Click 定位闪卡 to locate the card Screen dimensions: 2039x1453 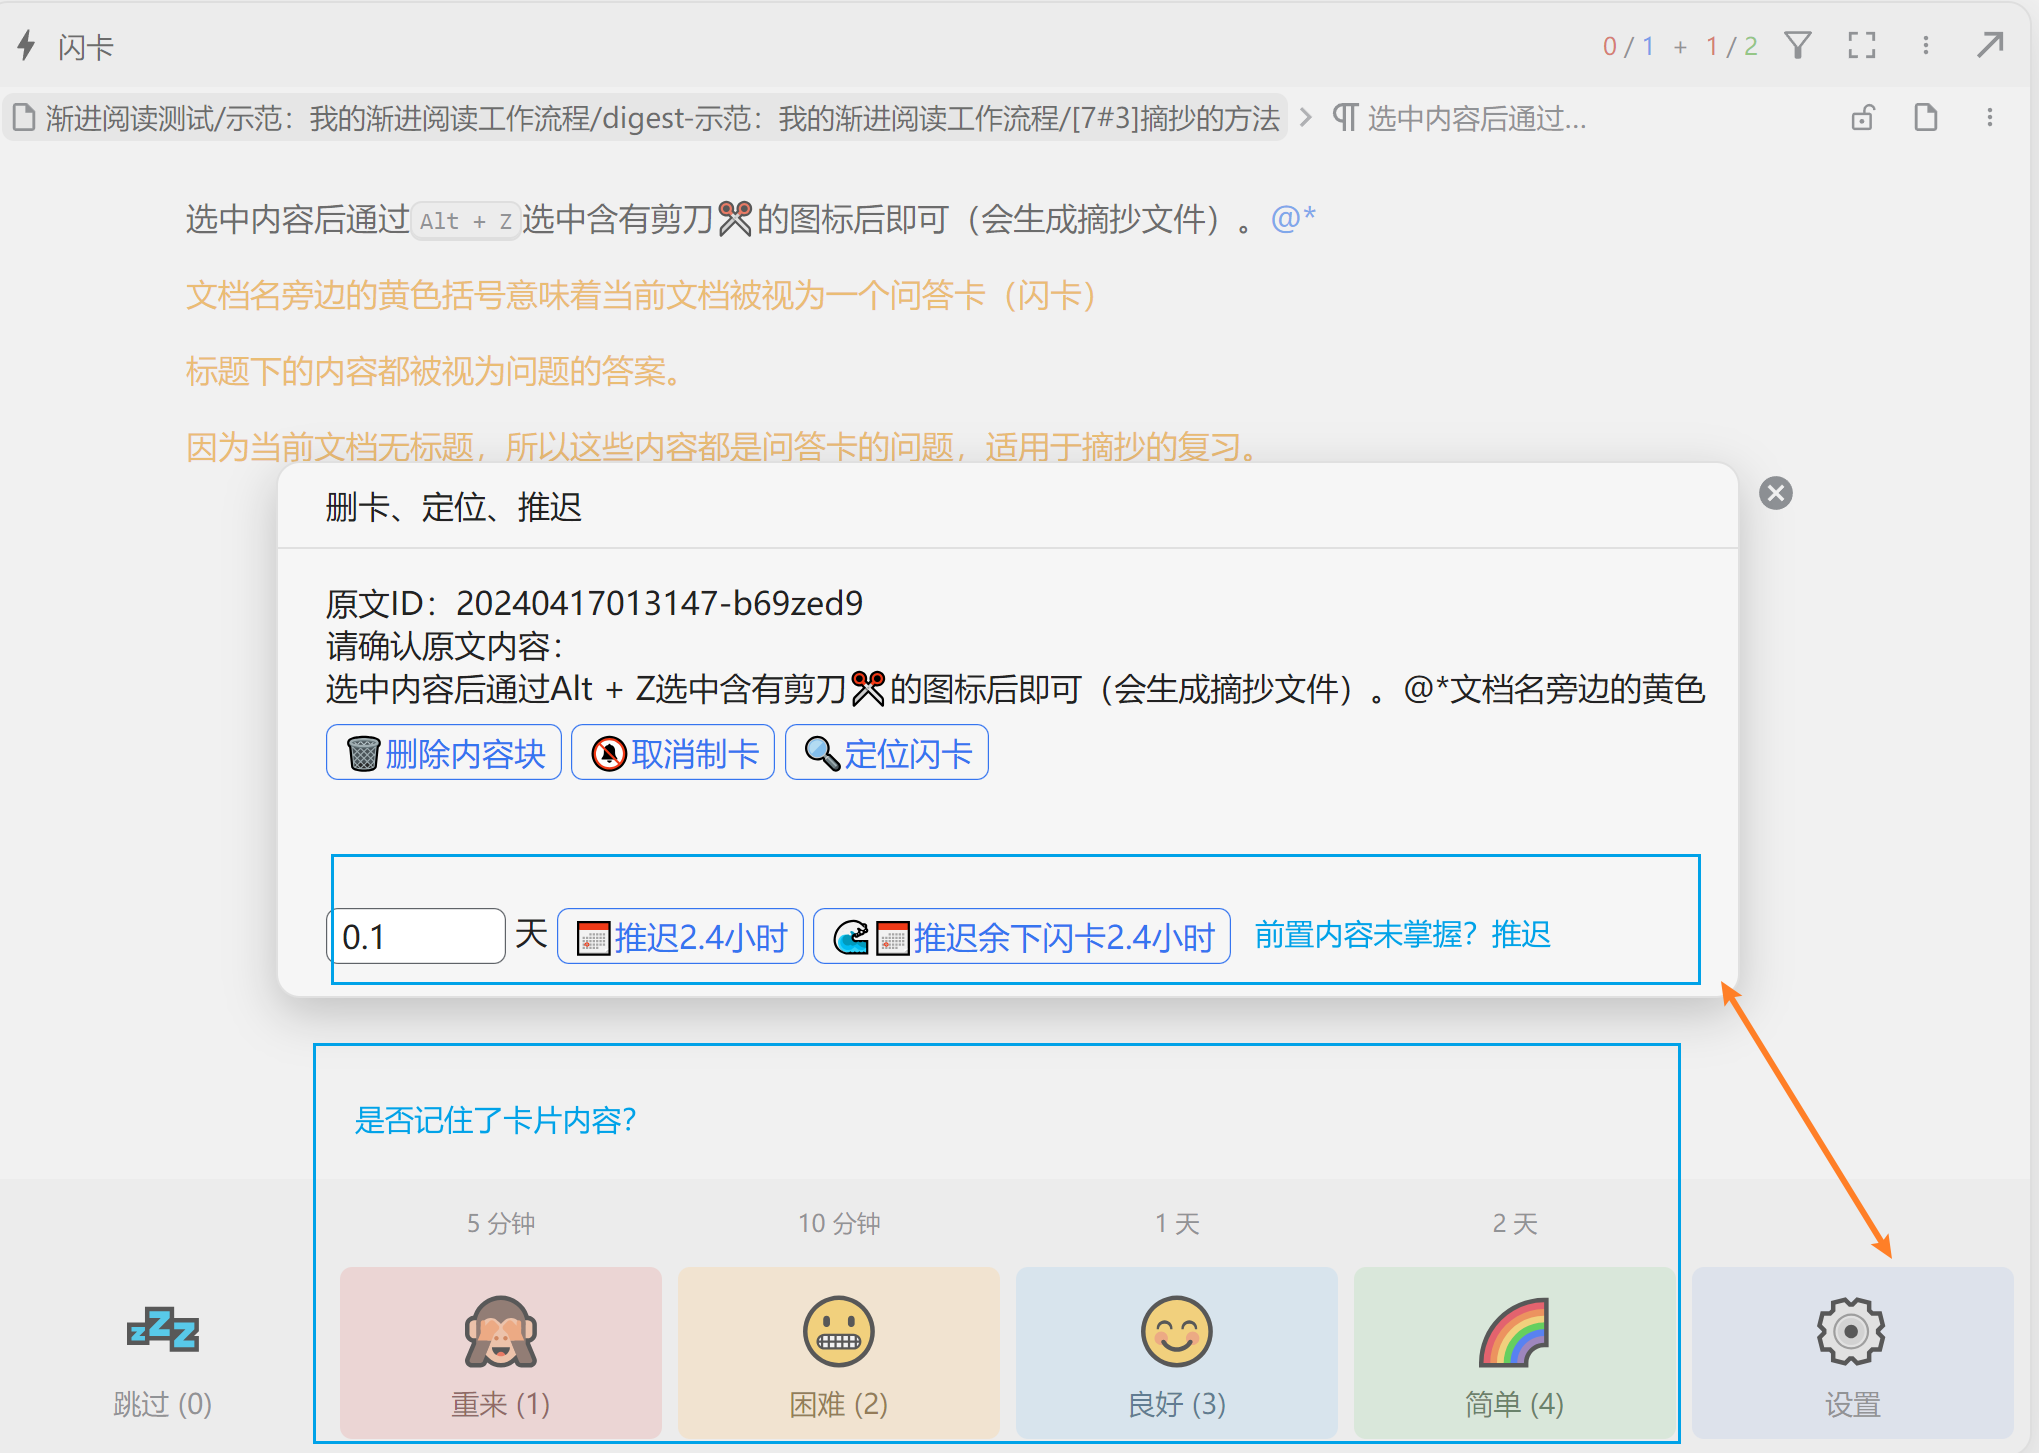click(887, 753)
